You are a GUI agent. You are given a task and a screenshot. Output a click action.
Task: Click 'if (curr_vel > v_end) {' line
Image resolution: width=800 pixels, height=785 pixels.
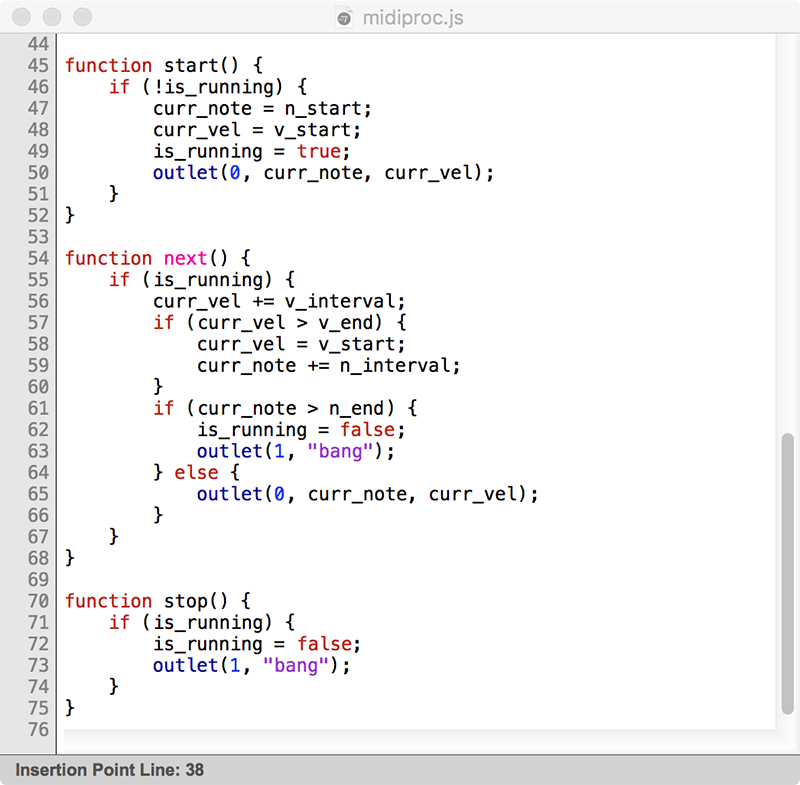[x=280, y=322]
